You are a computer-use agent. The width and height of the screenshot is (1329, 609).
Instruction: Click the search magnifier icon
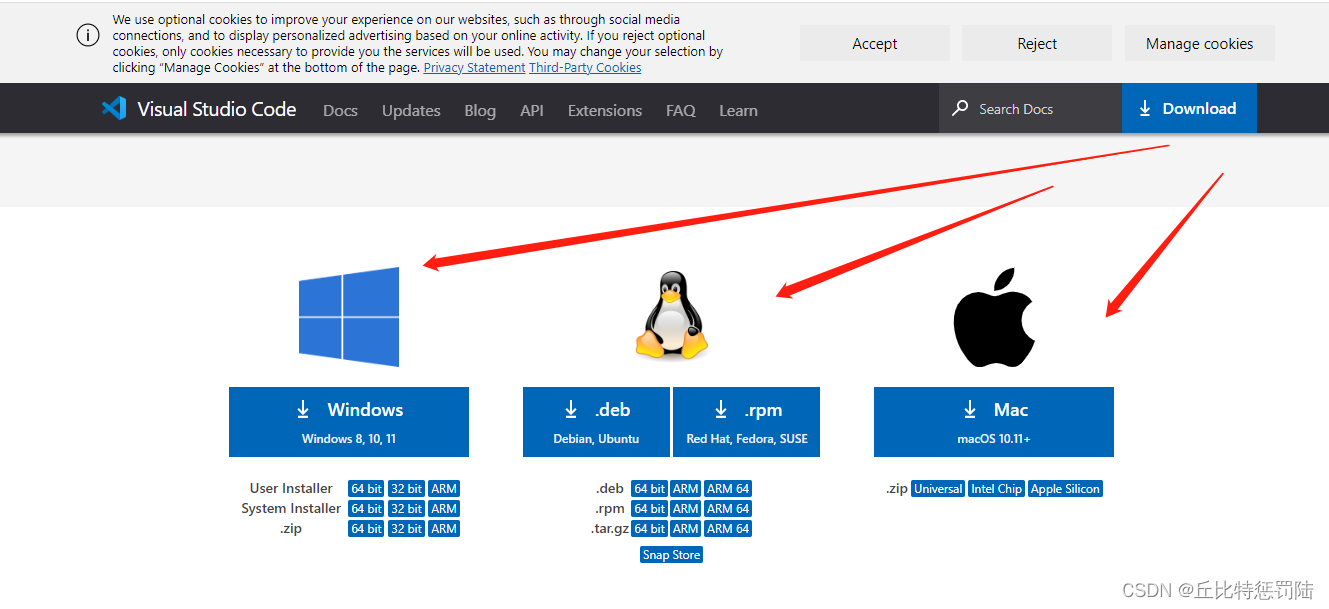[960, 108]
